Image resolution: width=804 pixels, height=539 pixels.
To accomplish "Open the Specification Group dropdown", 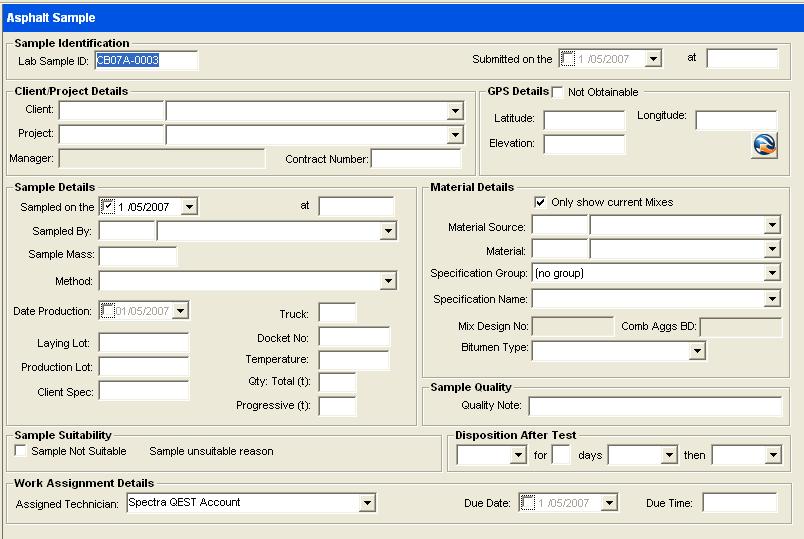I will click(772, 273).
